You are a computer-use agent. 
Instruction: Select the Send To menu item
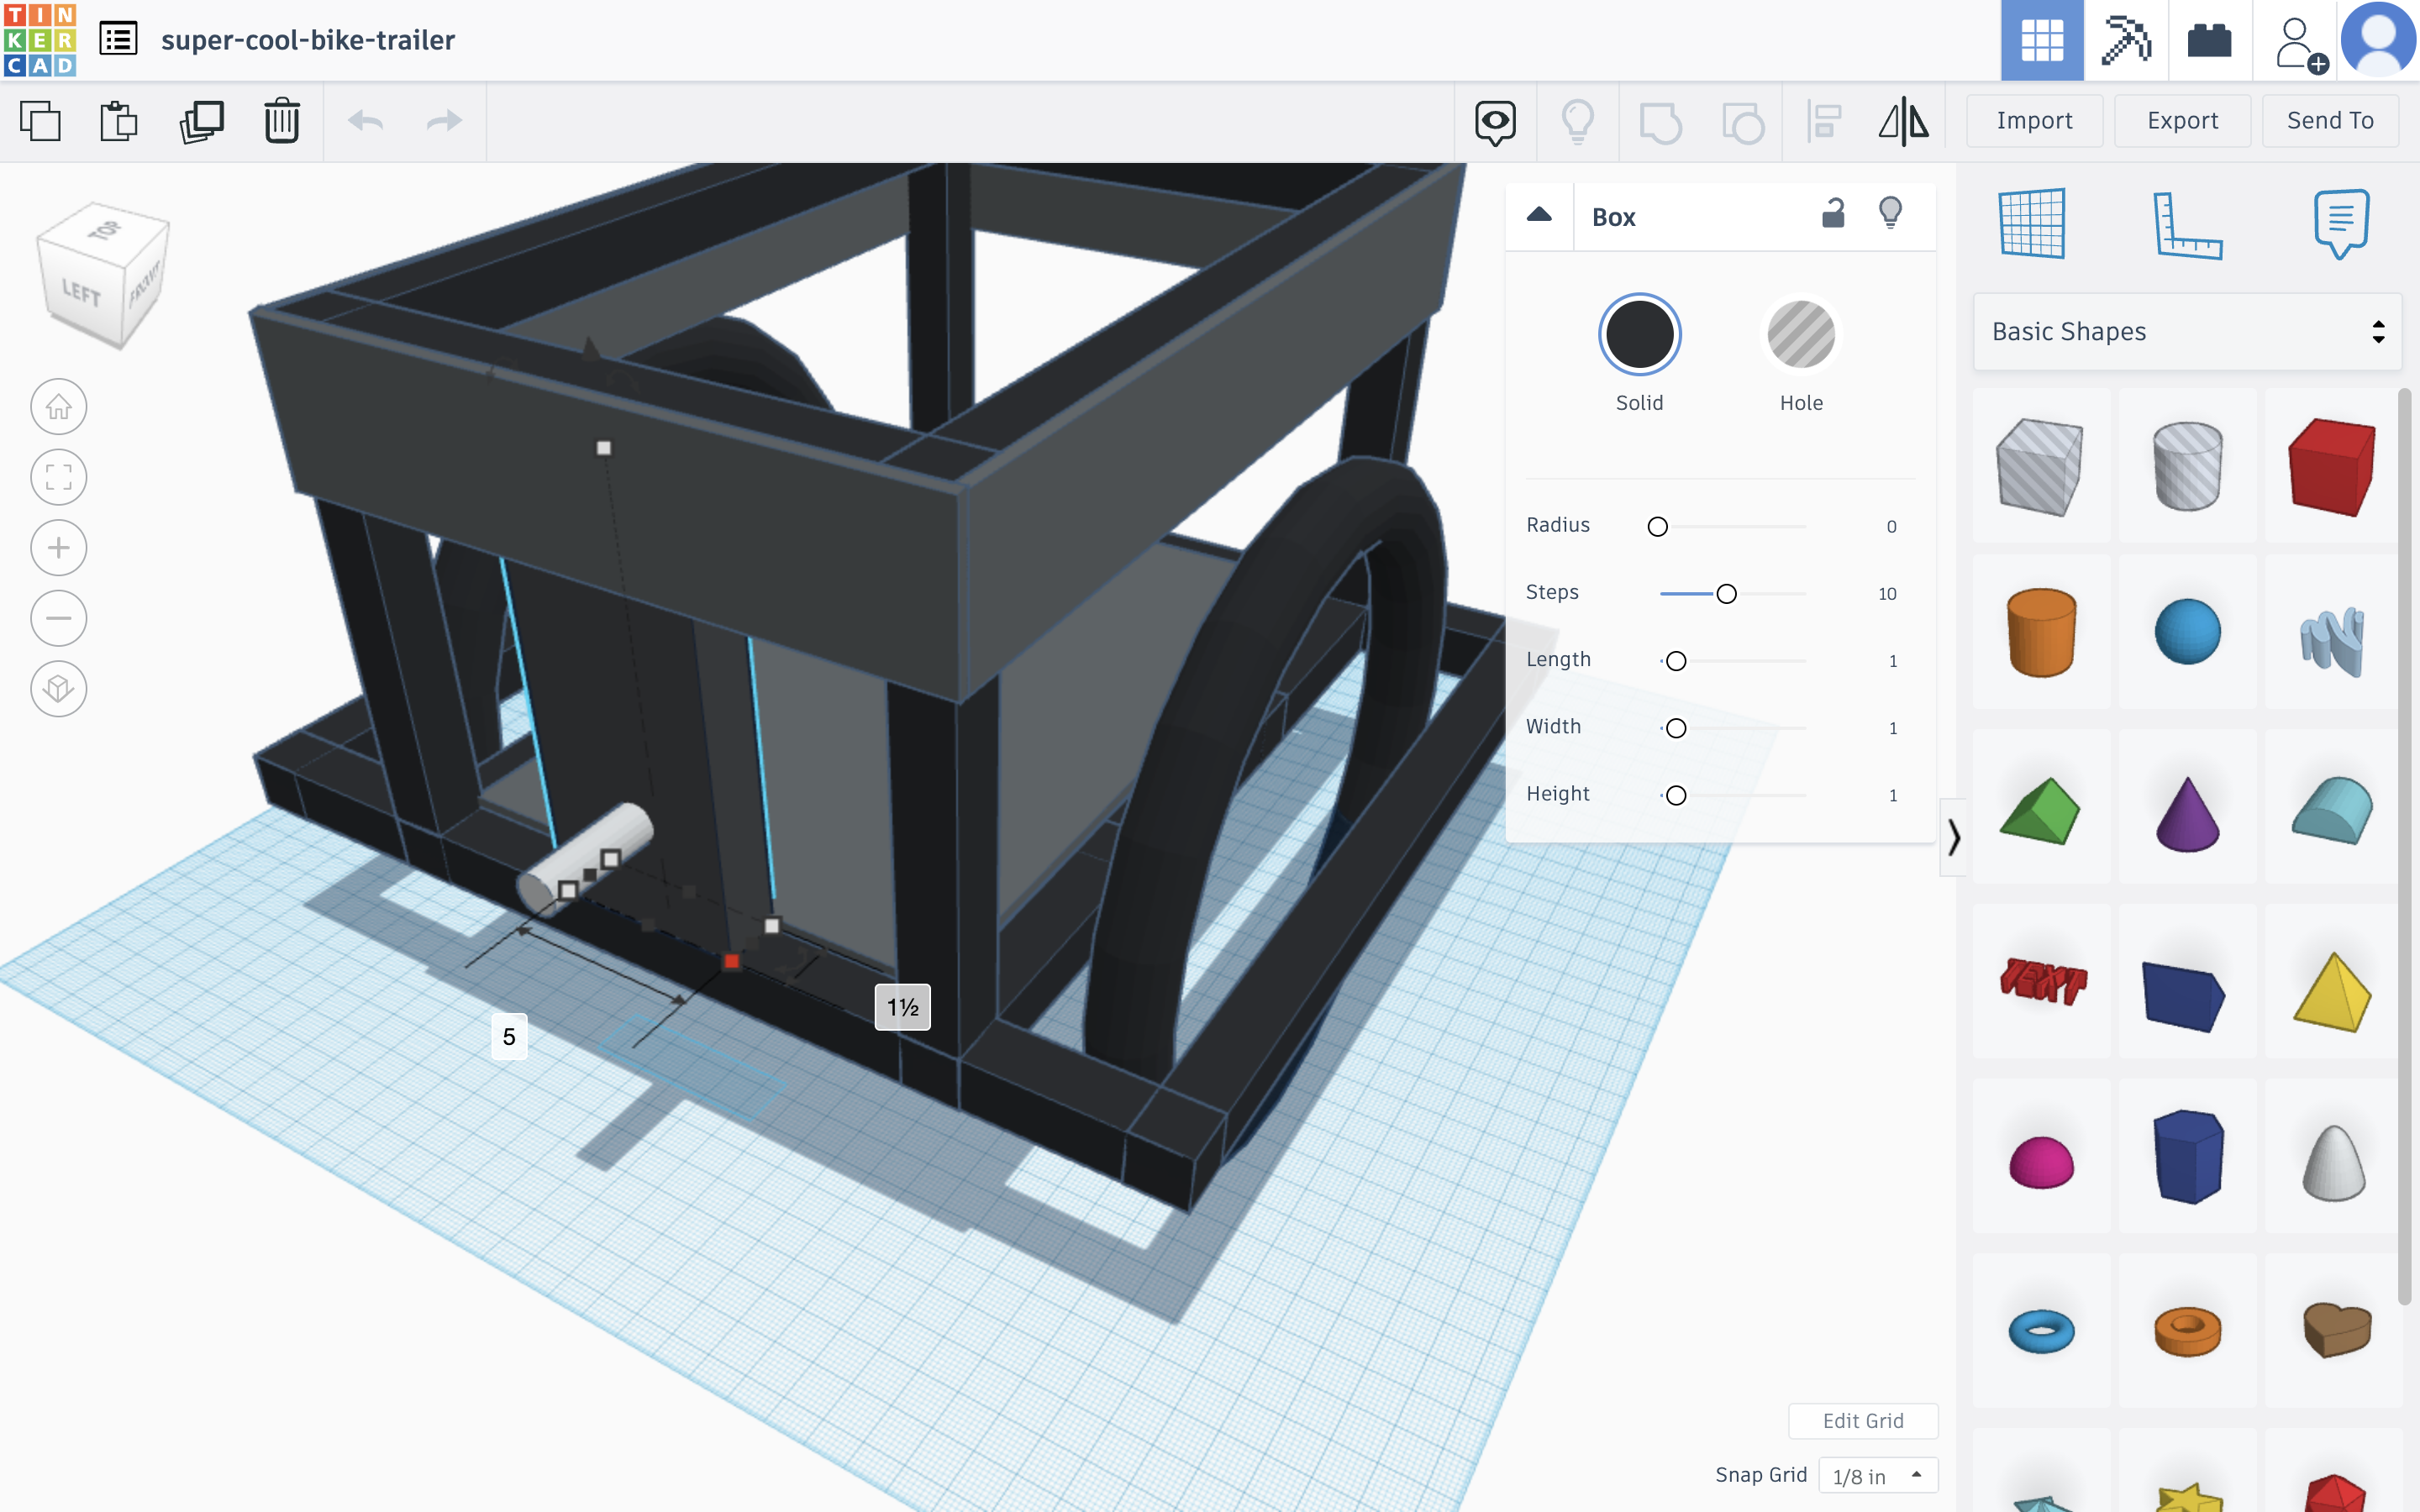(x=2329, y=120)
